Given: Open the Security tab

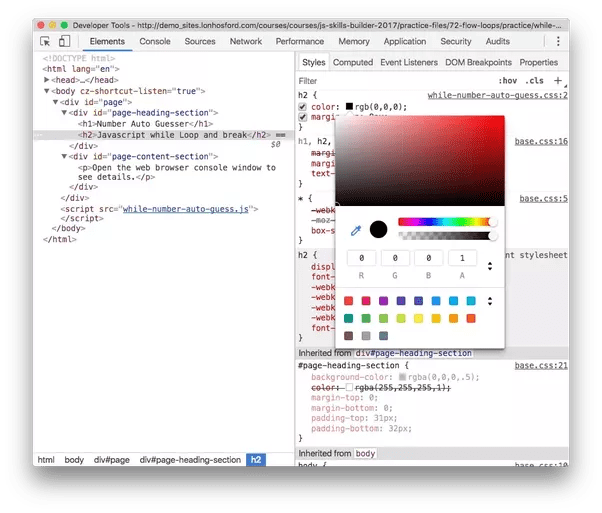Looking at the screenshot, I should [456, 41].
